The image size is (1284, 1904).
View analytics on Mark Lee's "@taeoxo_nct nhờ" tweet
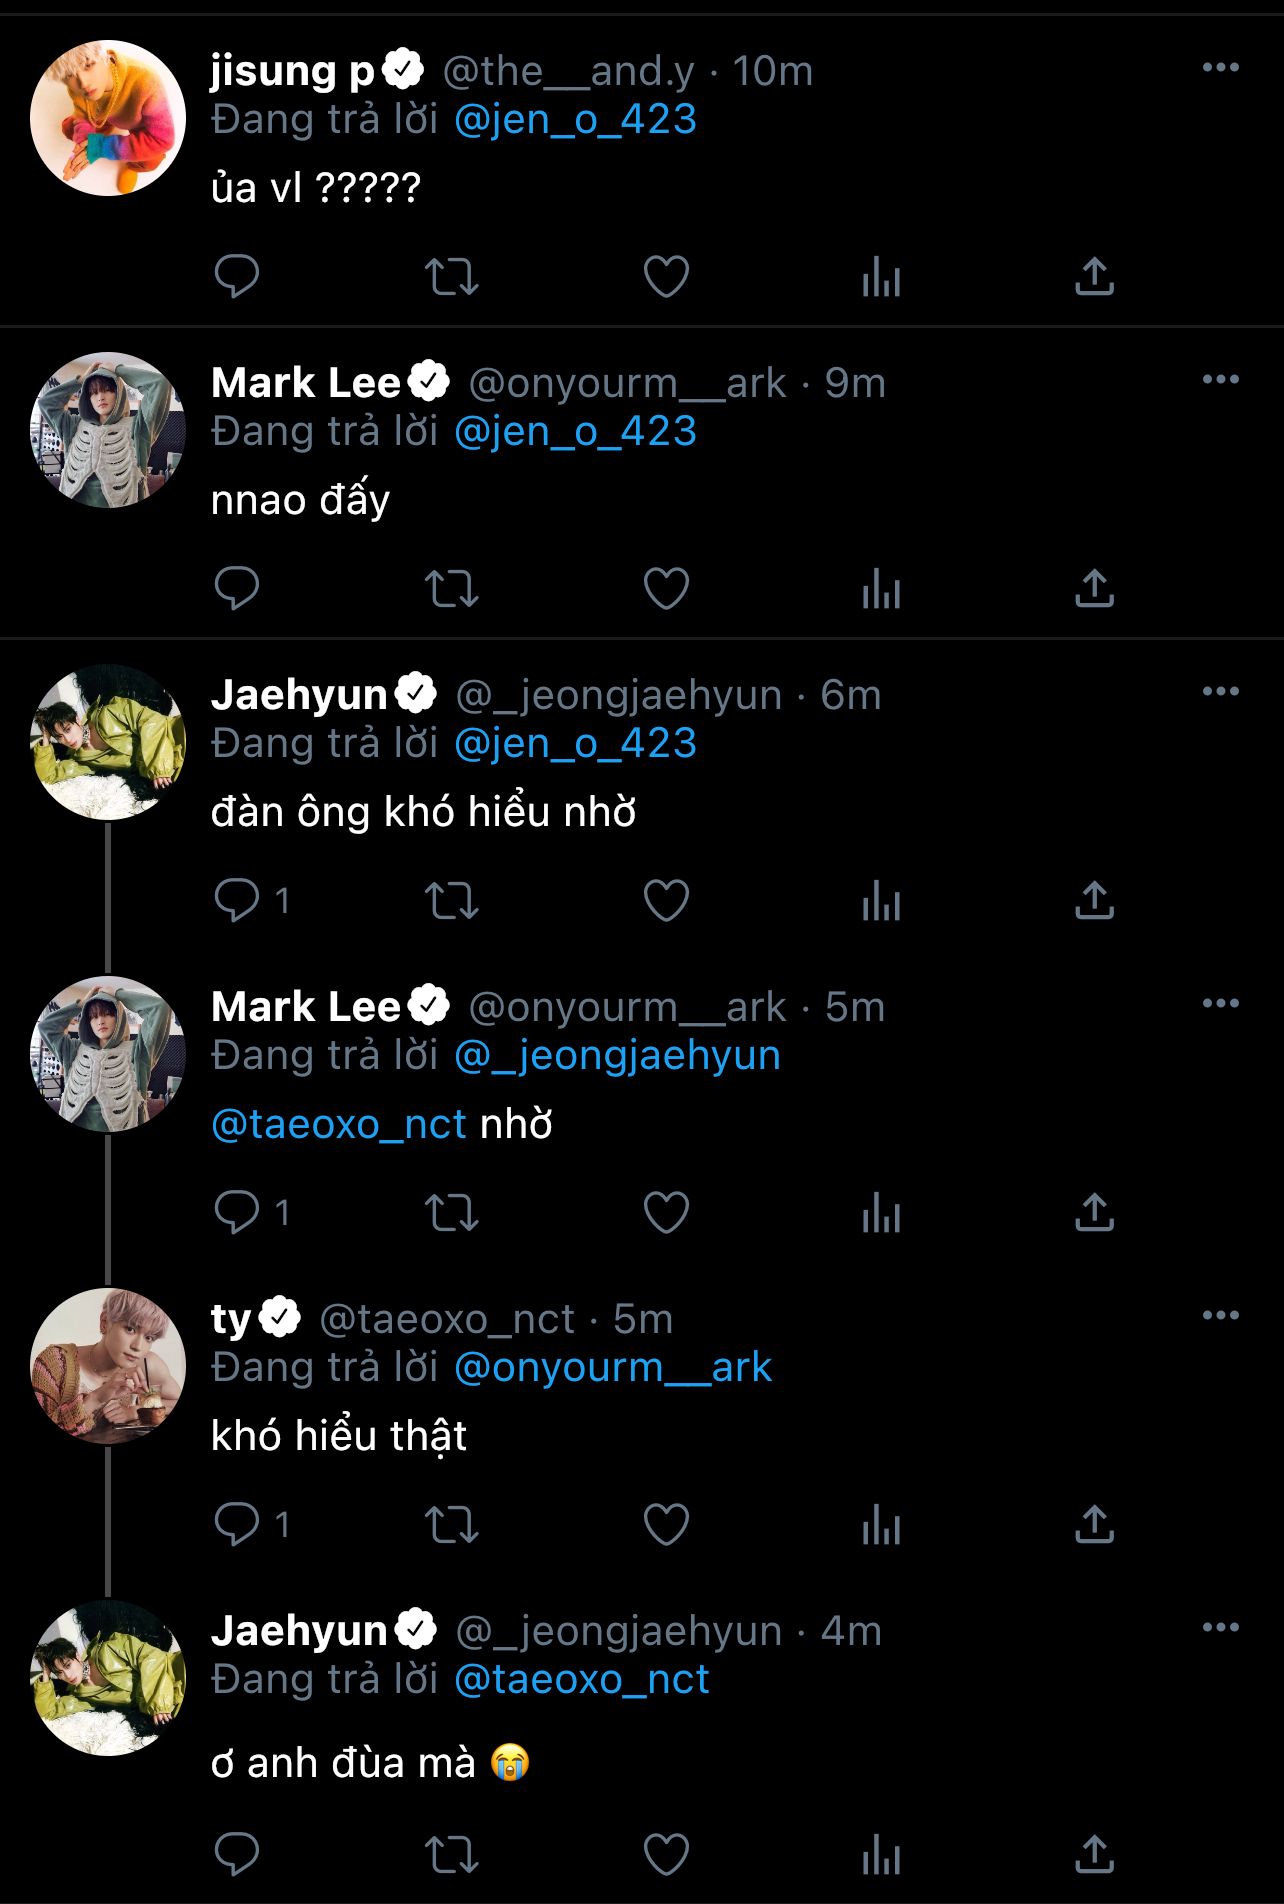pos(881,1213)
